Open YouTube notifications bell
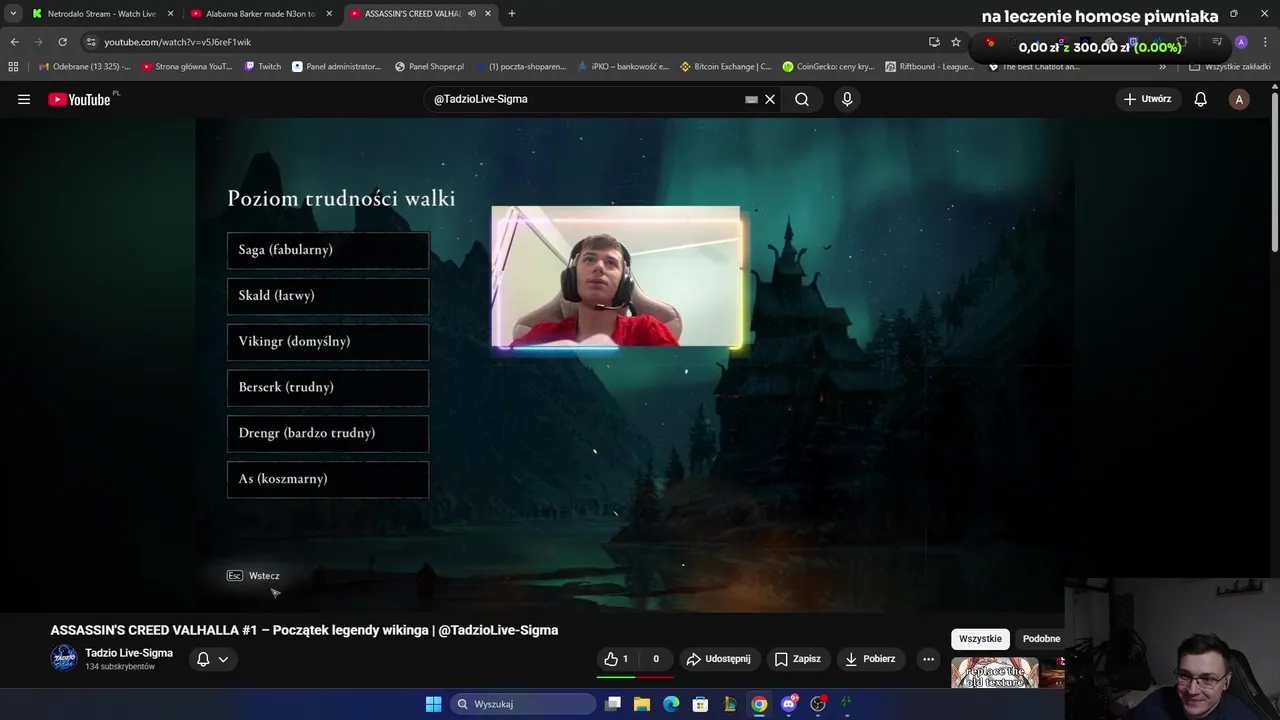This screenshot has height=720, width=1280. click(x=1201, y=99)
